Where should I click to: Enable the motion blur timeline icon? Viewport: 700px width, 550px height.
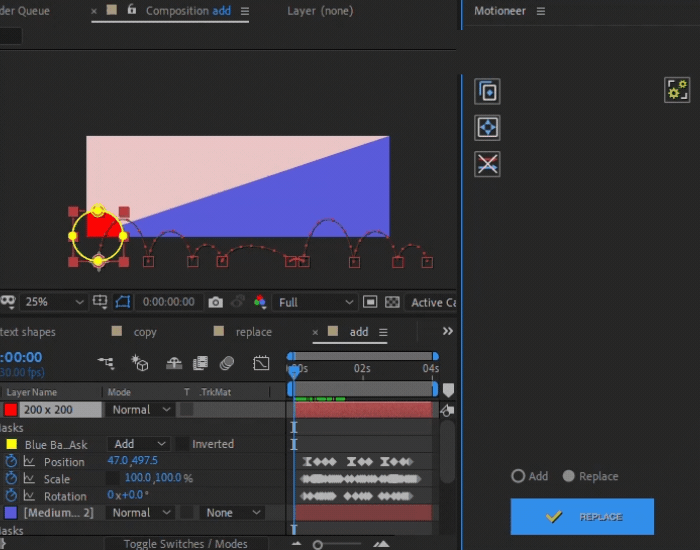pos(227,363)
